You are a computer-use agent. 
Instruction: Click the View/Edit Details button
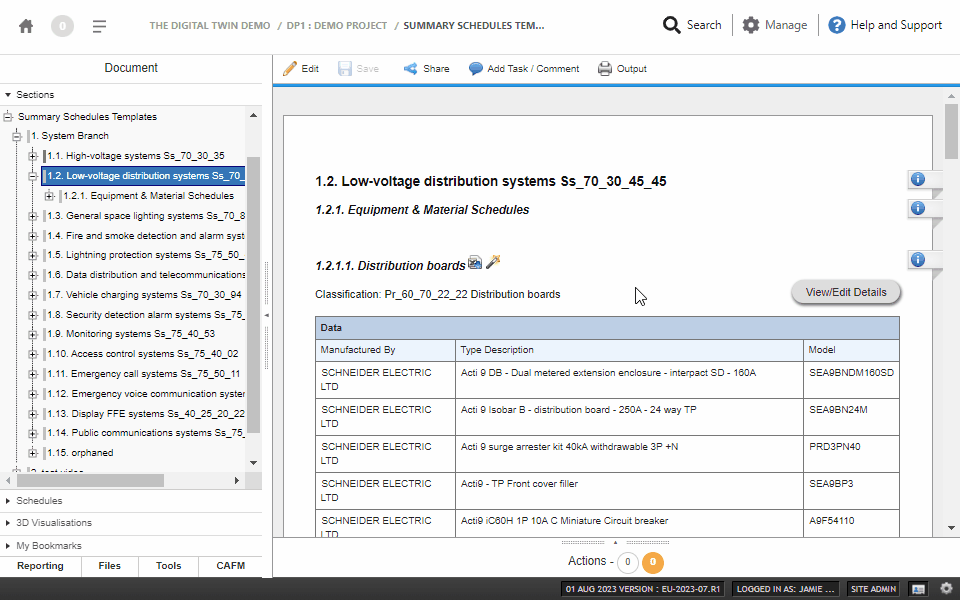(x=845, y=292)
